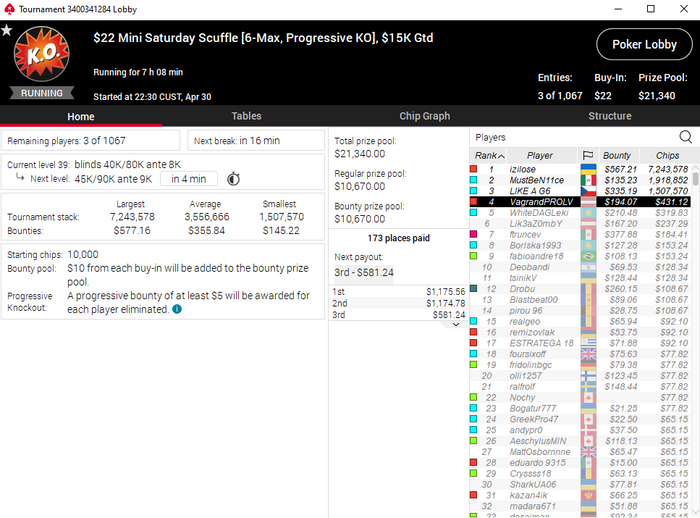This screenshot has width=700, height=518.
Task: Select player Borlska1993
Action: [579, 245]
